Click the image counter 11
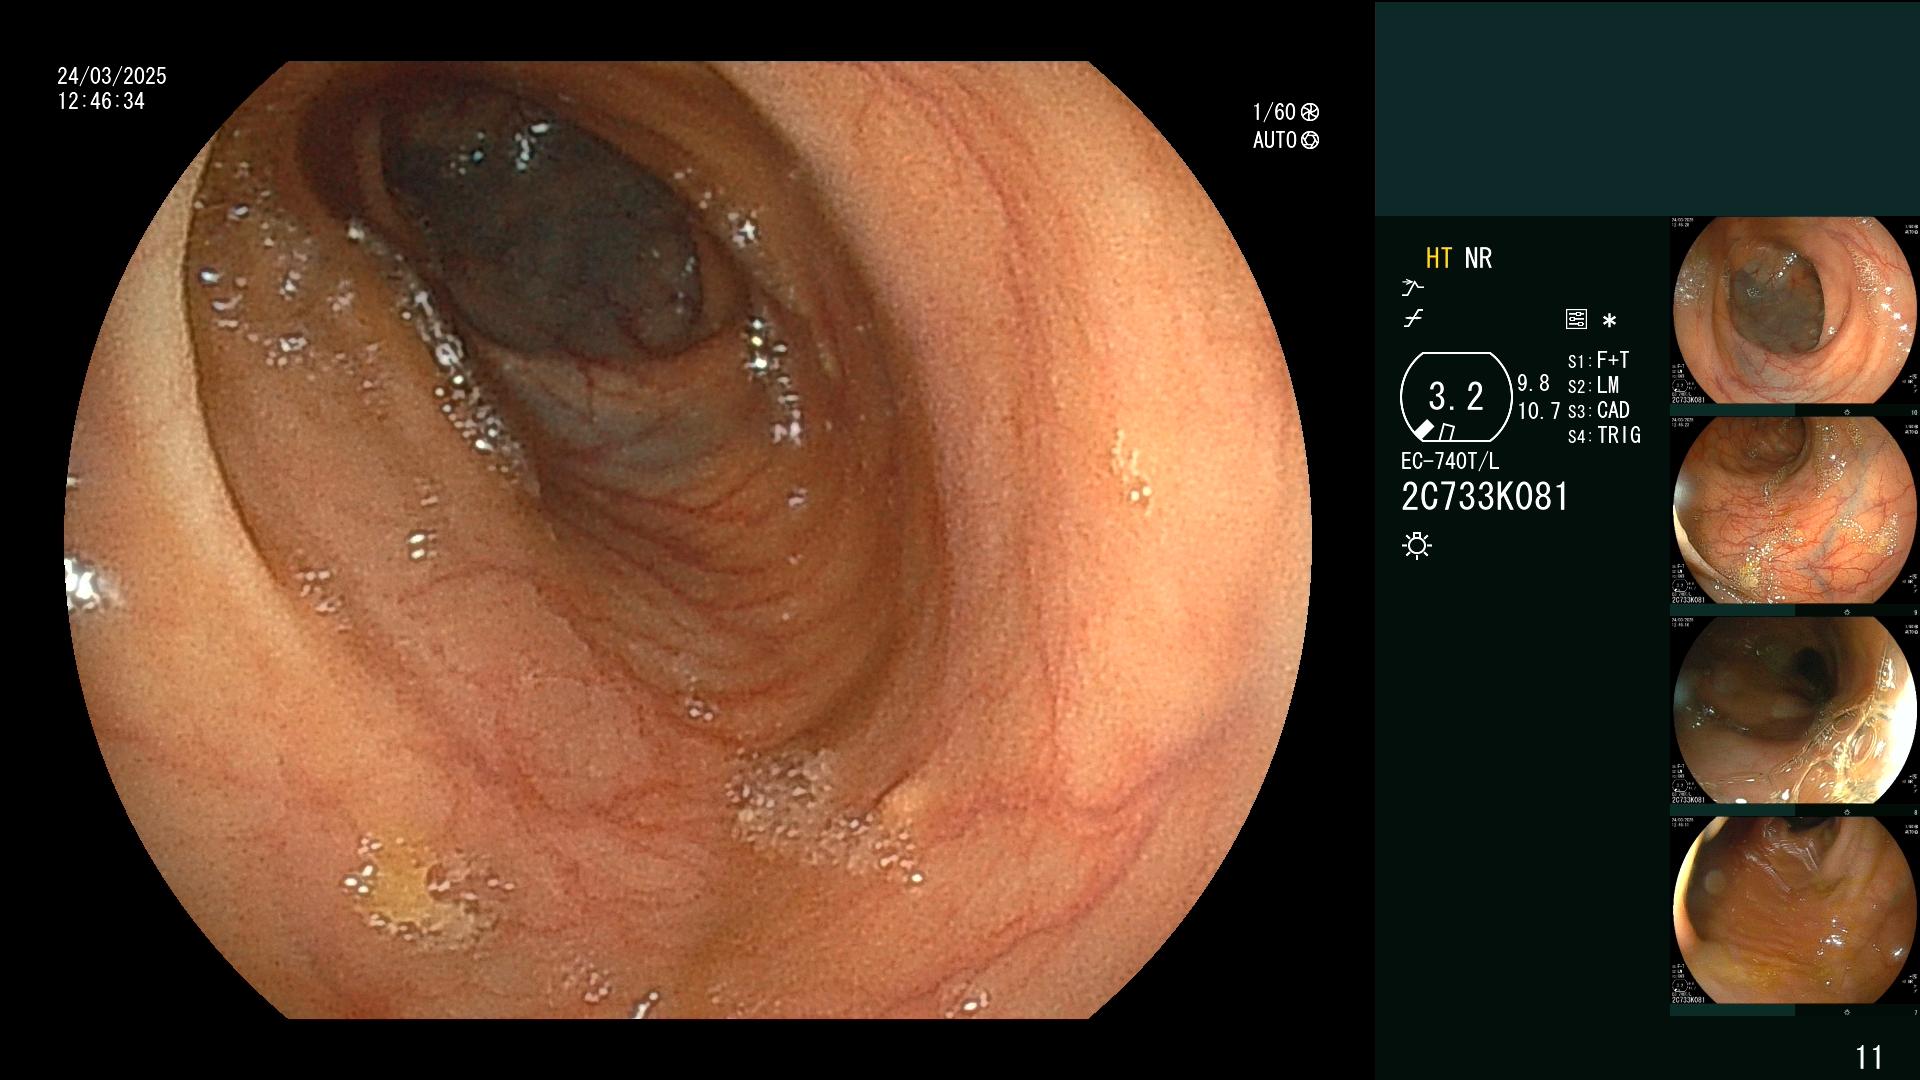The image size is (1920, 1080). click(1869, 1057)
